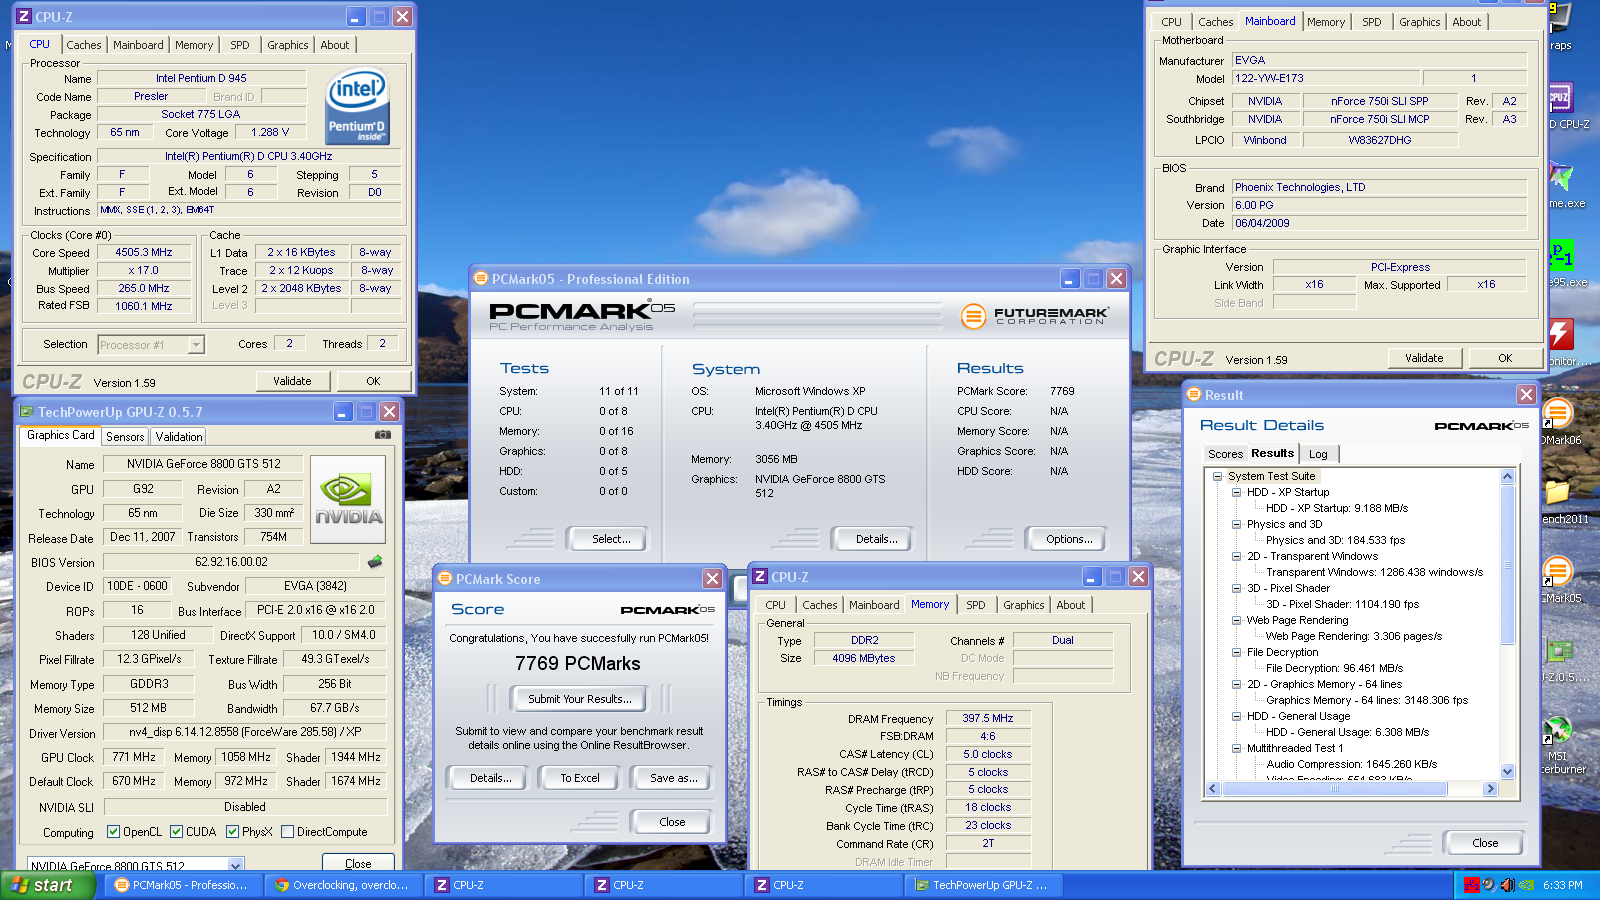1600x900 pixels.
Task: Collapse the File Decryption node
Action: point(1237,652)
